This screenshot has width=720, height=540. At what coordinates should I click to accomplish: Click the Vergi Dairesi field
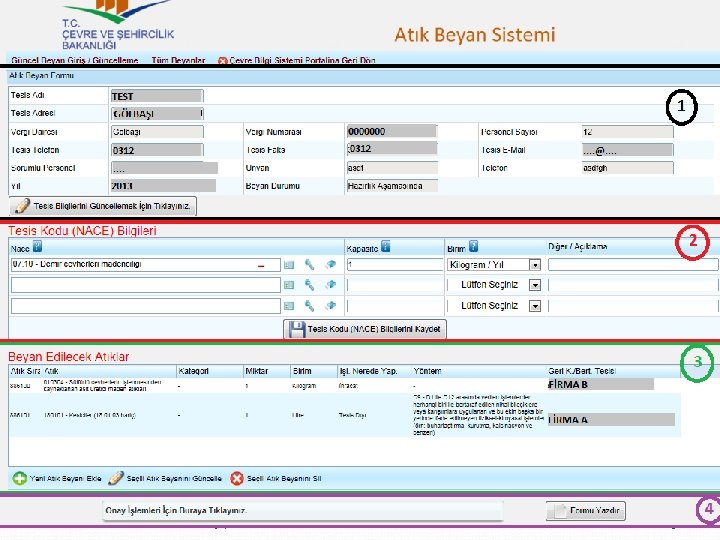(157, 132)
